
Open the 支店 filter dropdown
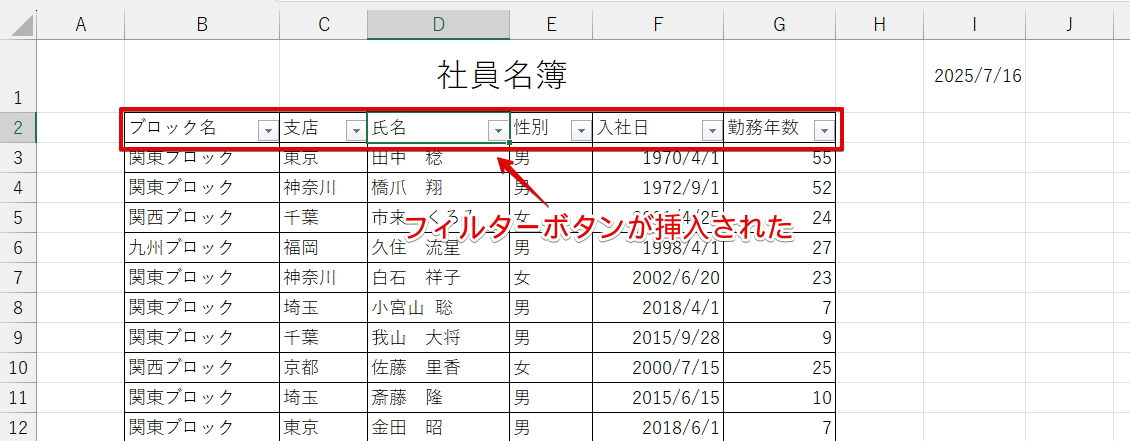(x=356, y=130)
